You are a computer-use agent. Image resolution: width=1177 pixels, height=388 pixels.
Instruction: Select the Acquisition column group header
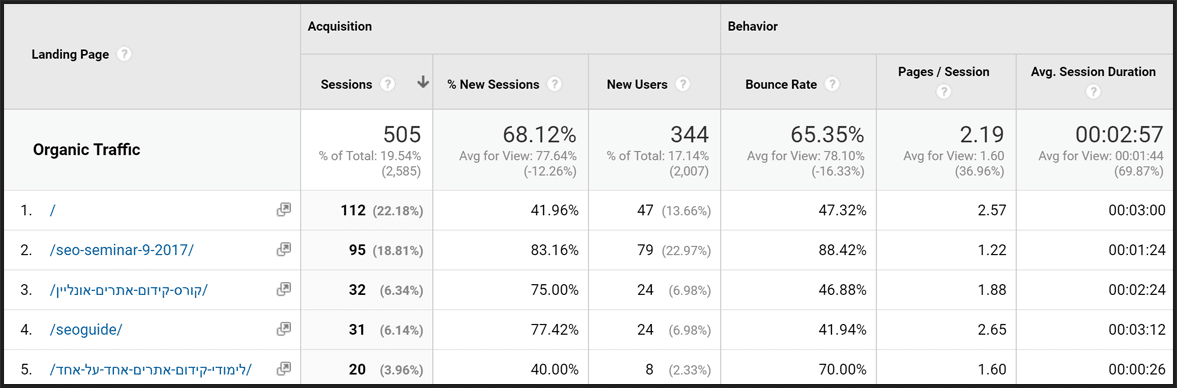[x=340, y=26]
